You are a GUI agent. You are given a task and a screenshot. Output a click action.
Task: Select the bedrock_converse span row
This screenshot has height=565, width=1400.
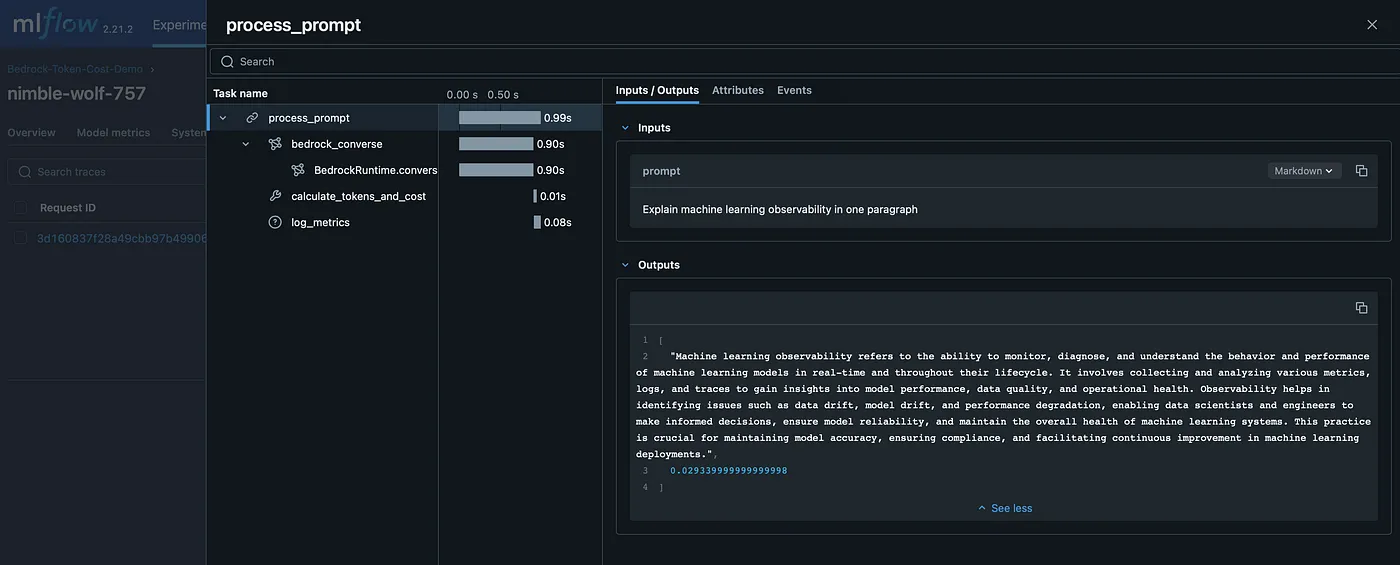tap(405, 144)
